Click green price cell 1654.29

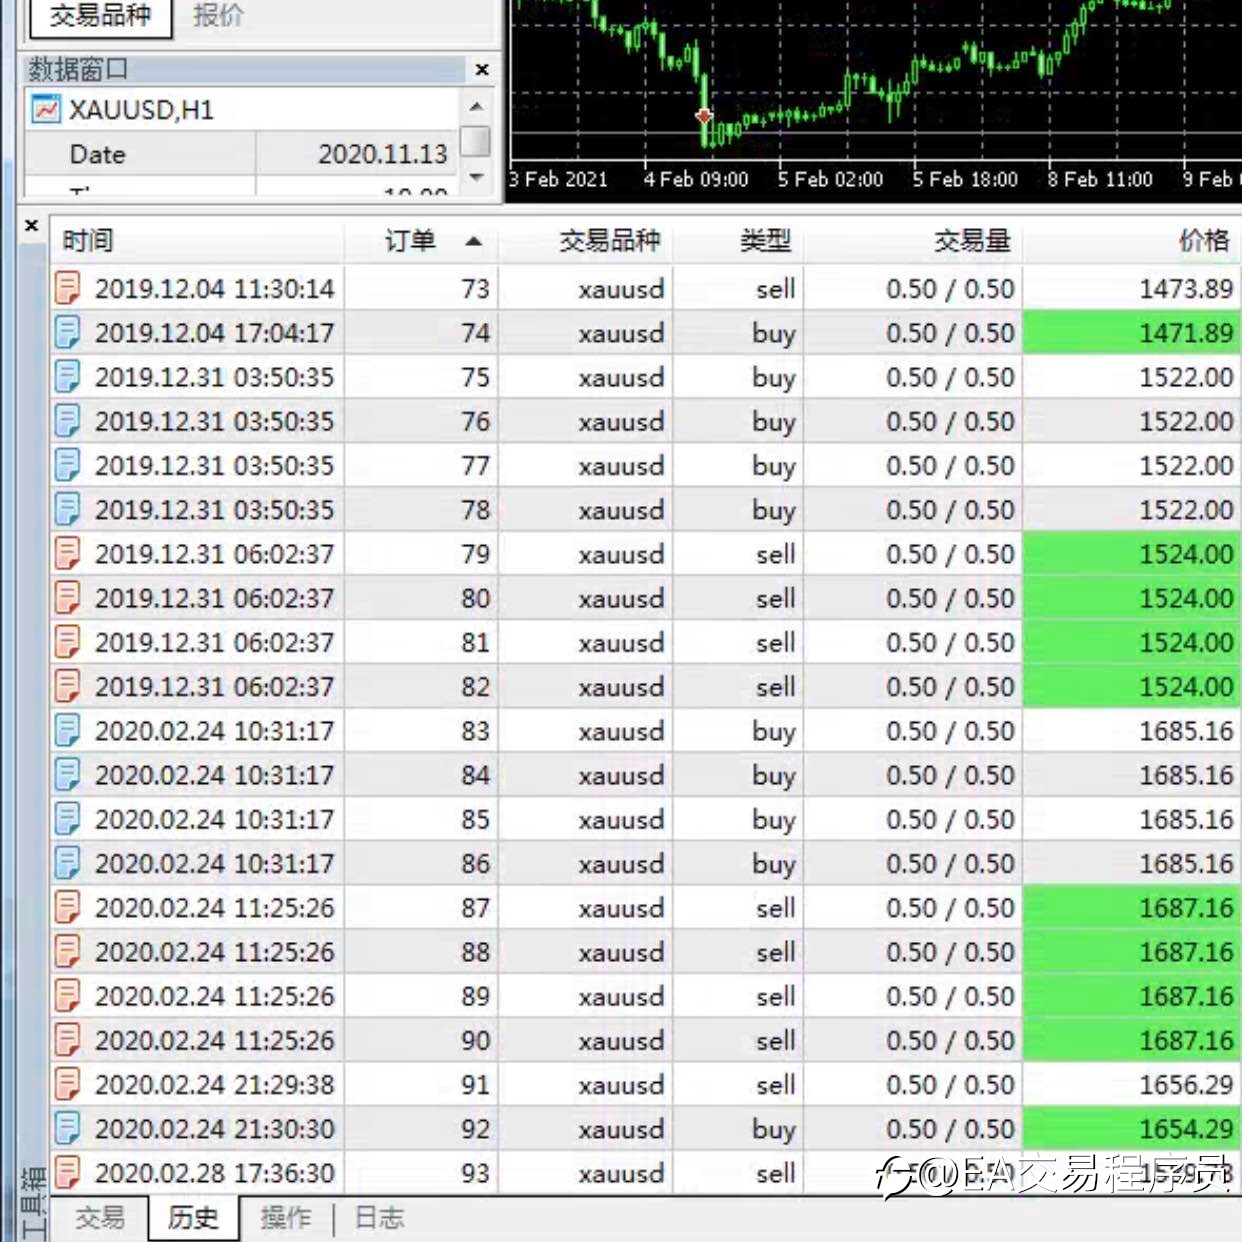(x=1132, y=1128)
